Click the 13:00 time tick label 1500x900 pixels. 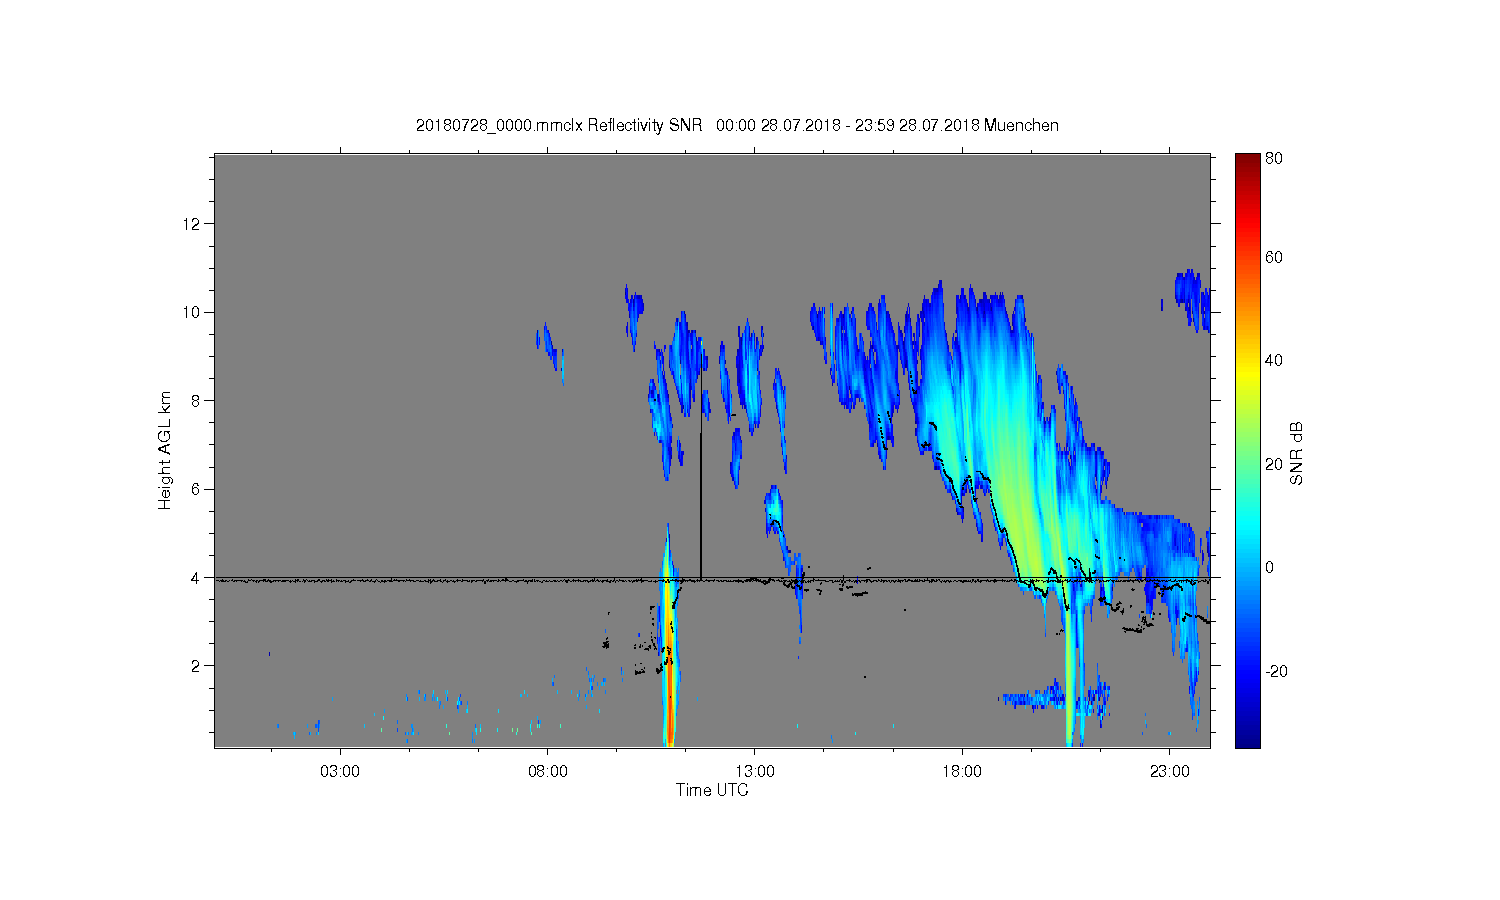pos(755,772)
